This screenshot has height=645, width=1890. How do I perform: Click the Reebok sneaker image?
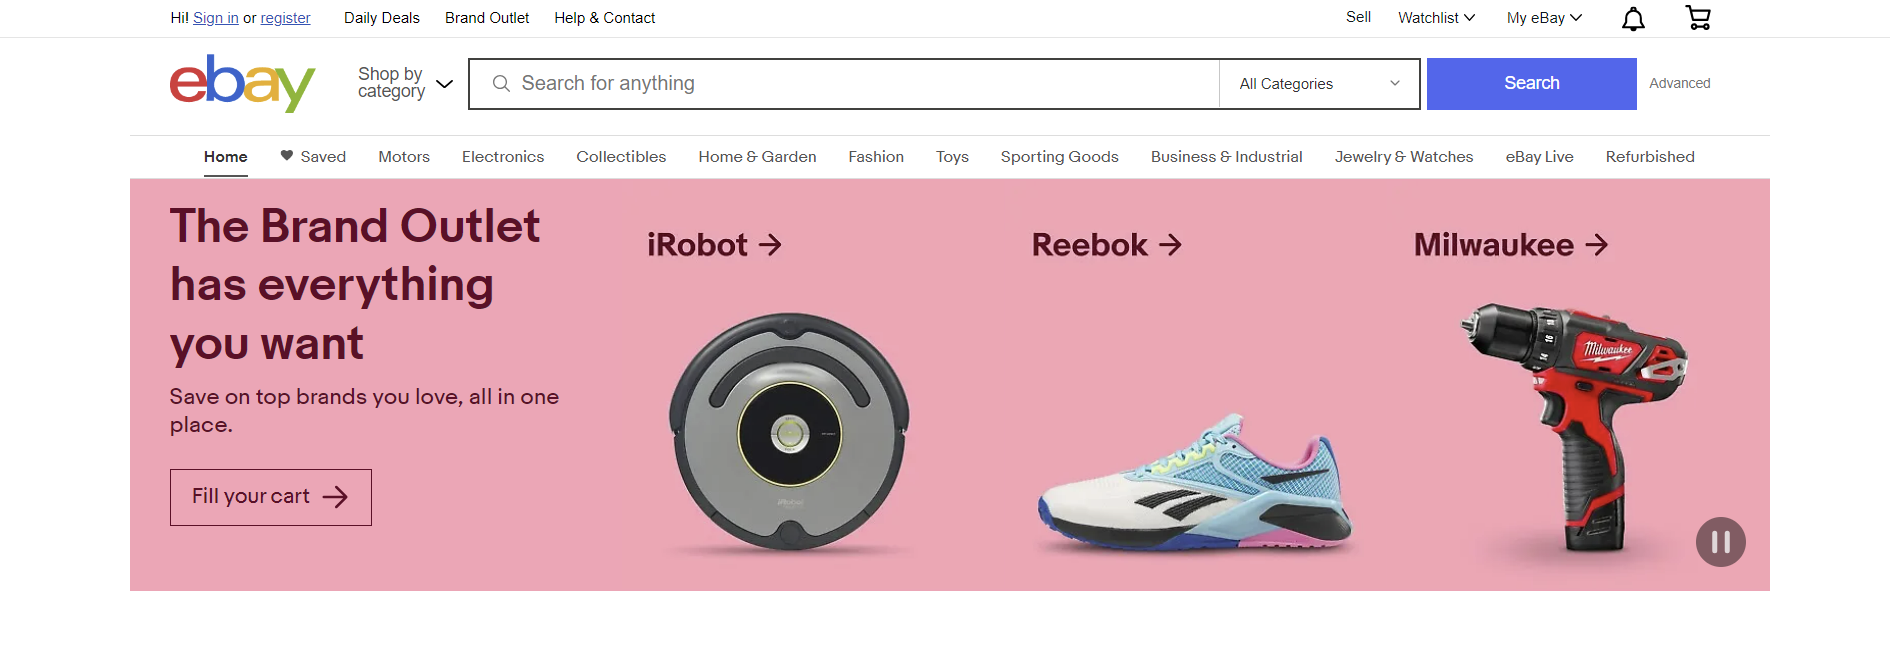(1195, 482)
